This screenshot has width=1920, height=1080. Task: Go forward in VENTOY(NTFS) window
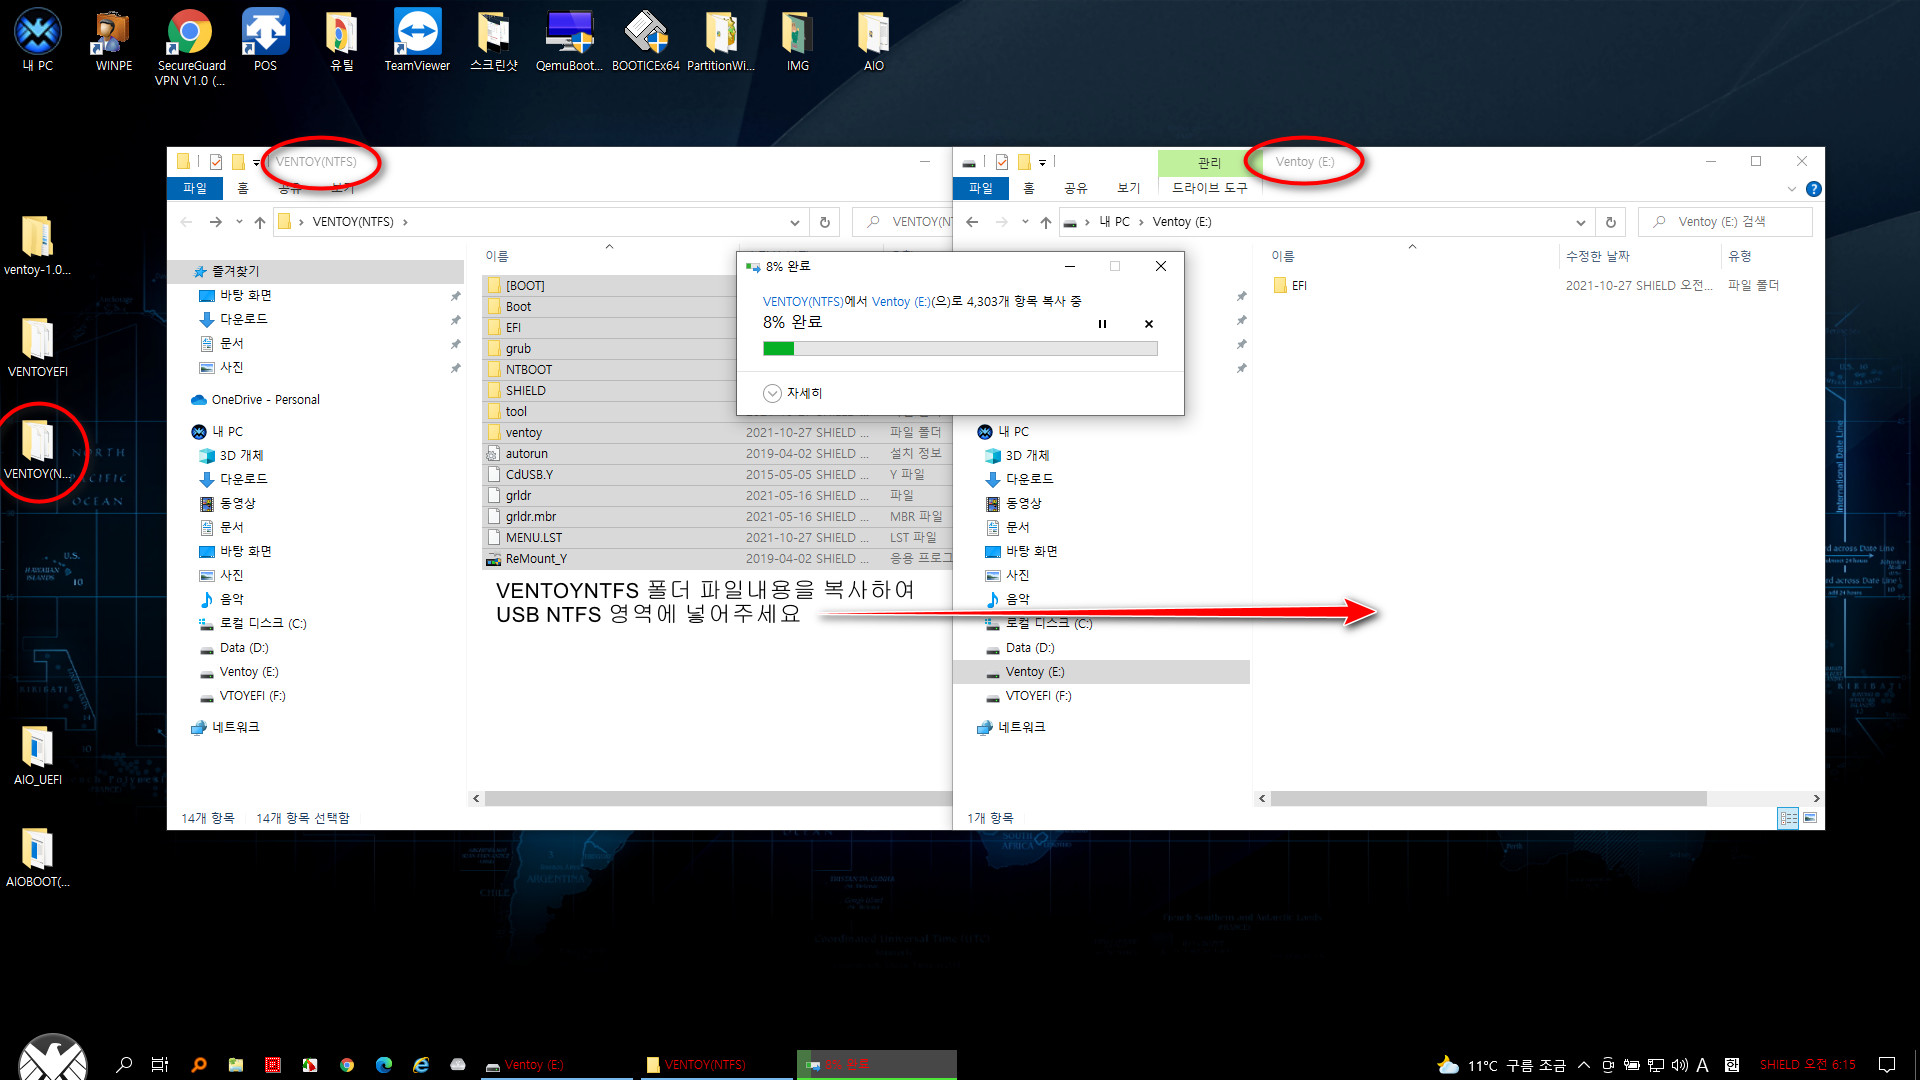(215, 222)
